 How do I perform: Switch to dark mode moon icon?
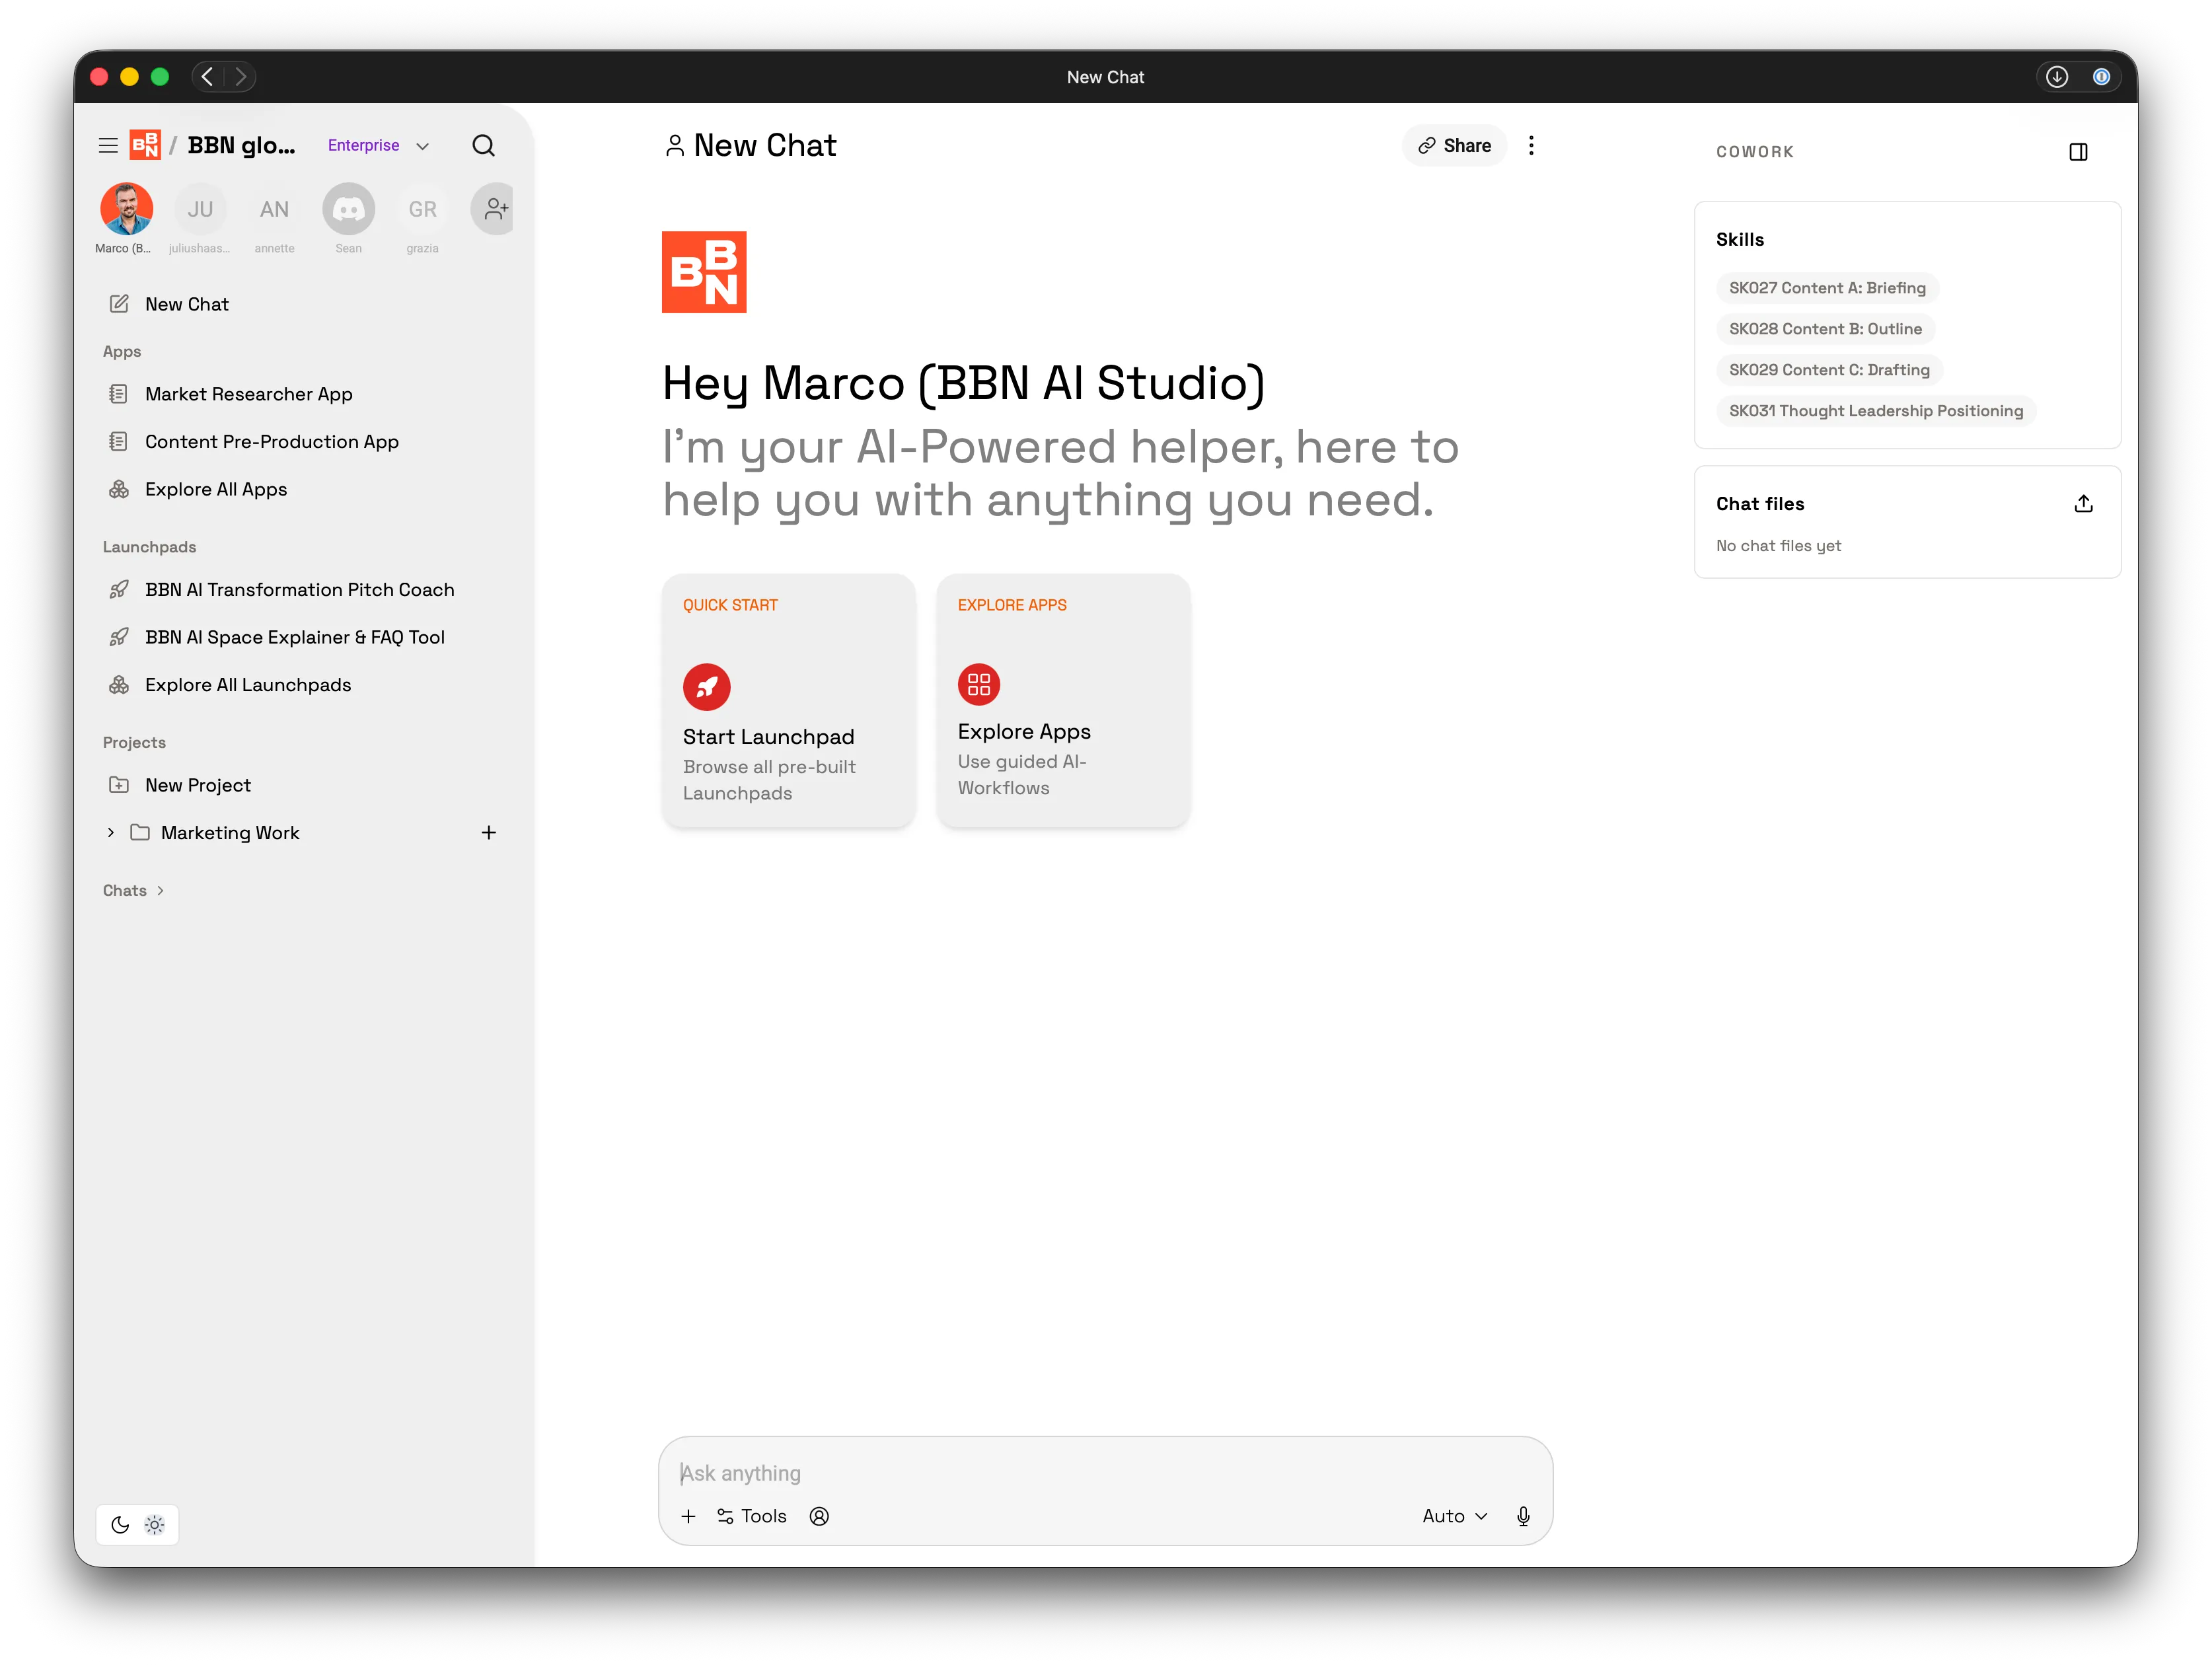[x=120, y=1524]
